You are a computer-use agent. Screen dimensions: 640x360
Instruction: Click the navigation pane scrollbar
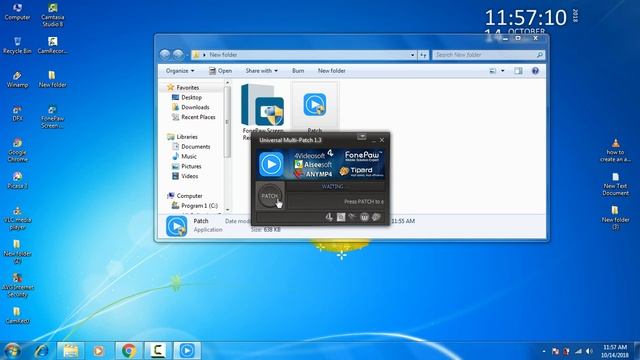227,122
